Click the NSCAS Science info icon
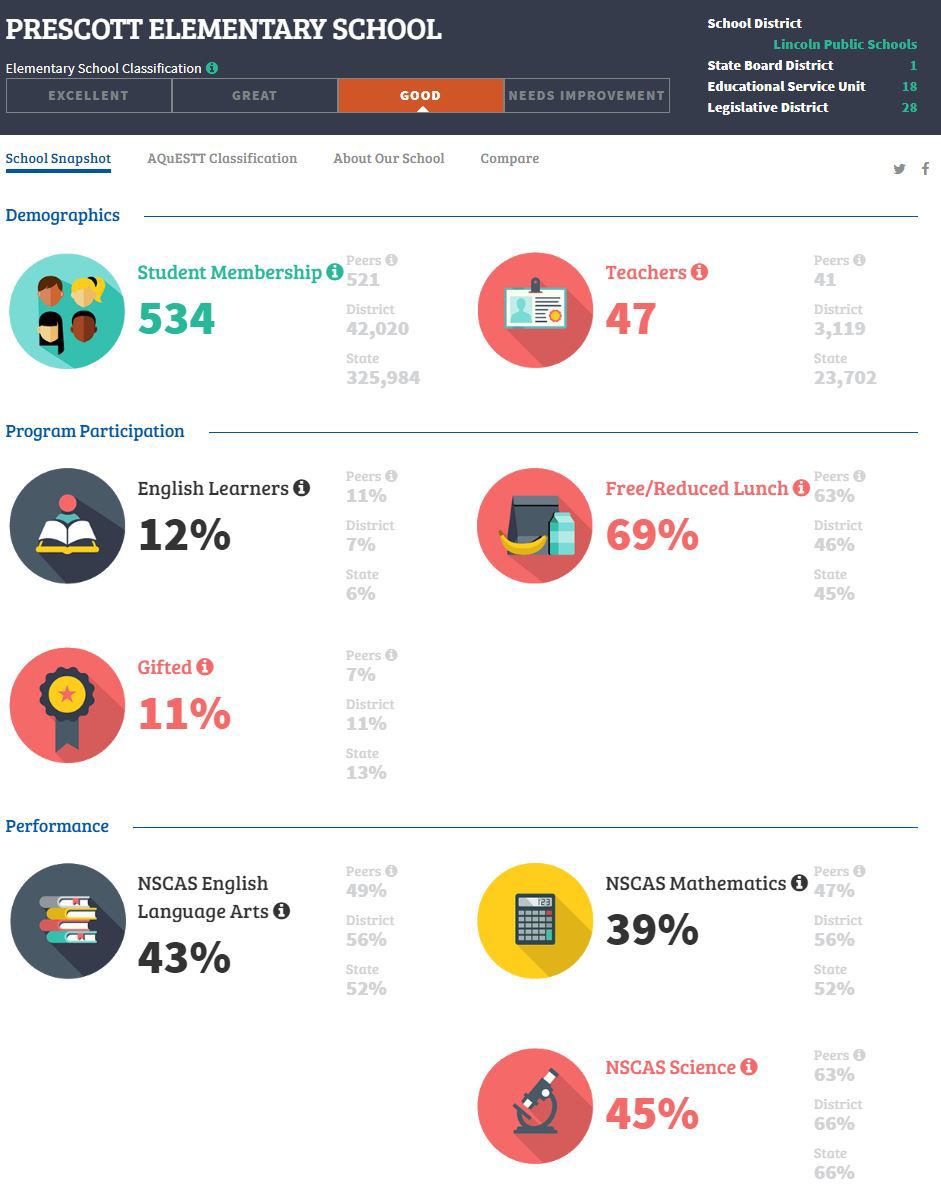This screenshot has width=941, height=1188. 749,1067
